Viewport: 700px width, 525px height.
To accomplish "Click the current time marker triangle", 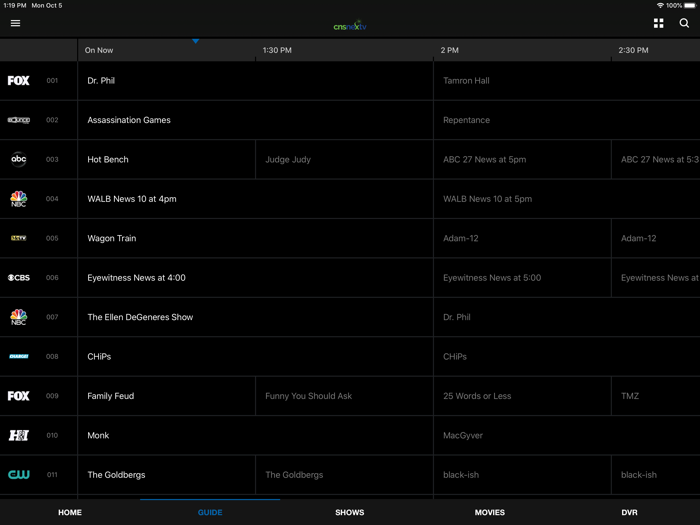I will [196, 41].
